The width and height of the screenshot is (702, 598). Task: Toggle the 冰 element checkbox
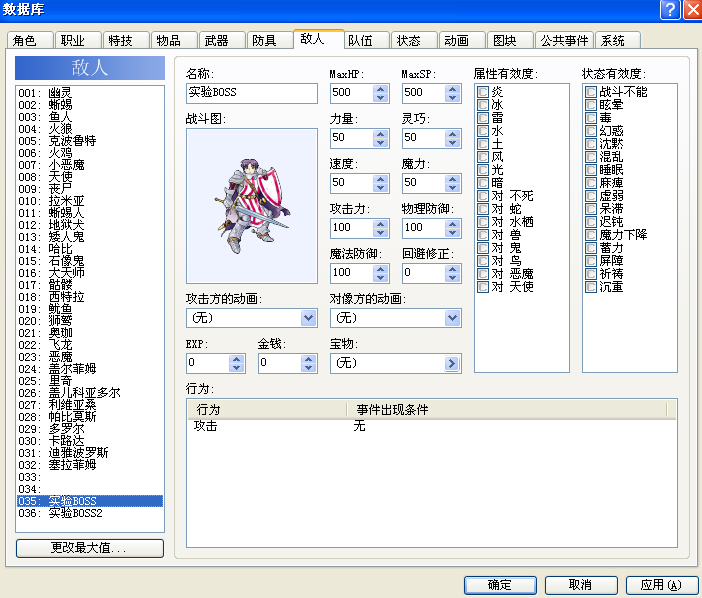click(x=483, y=105)
